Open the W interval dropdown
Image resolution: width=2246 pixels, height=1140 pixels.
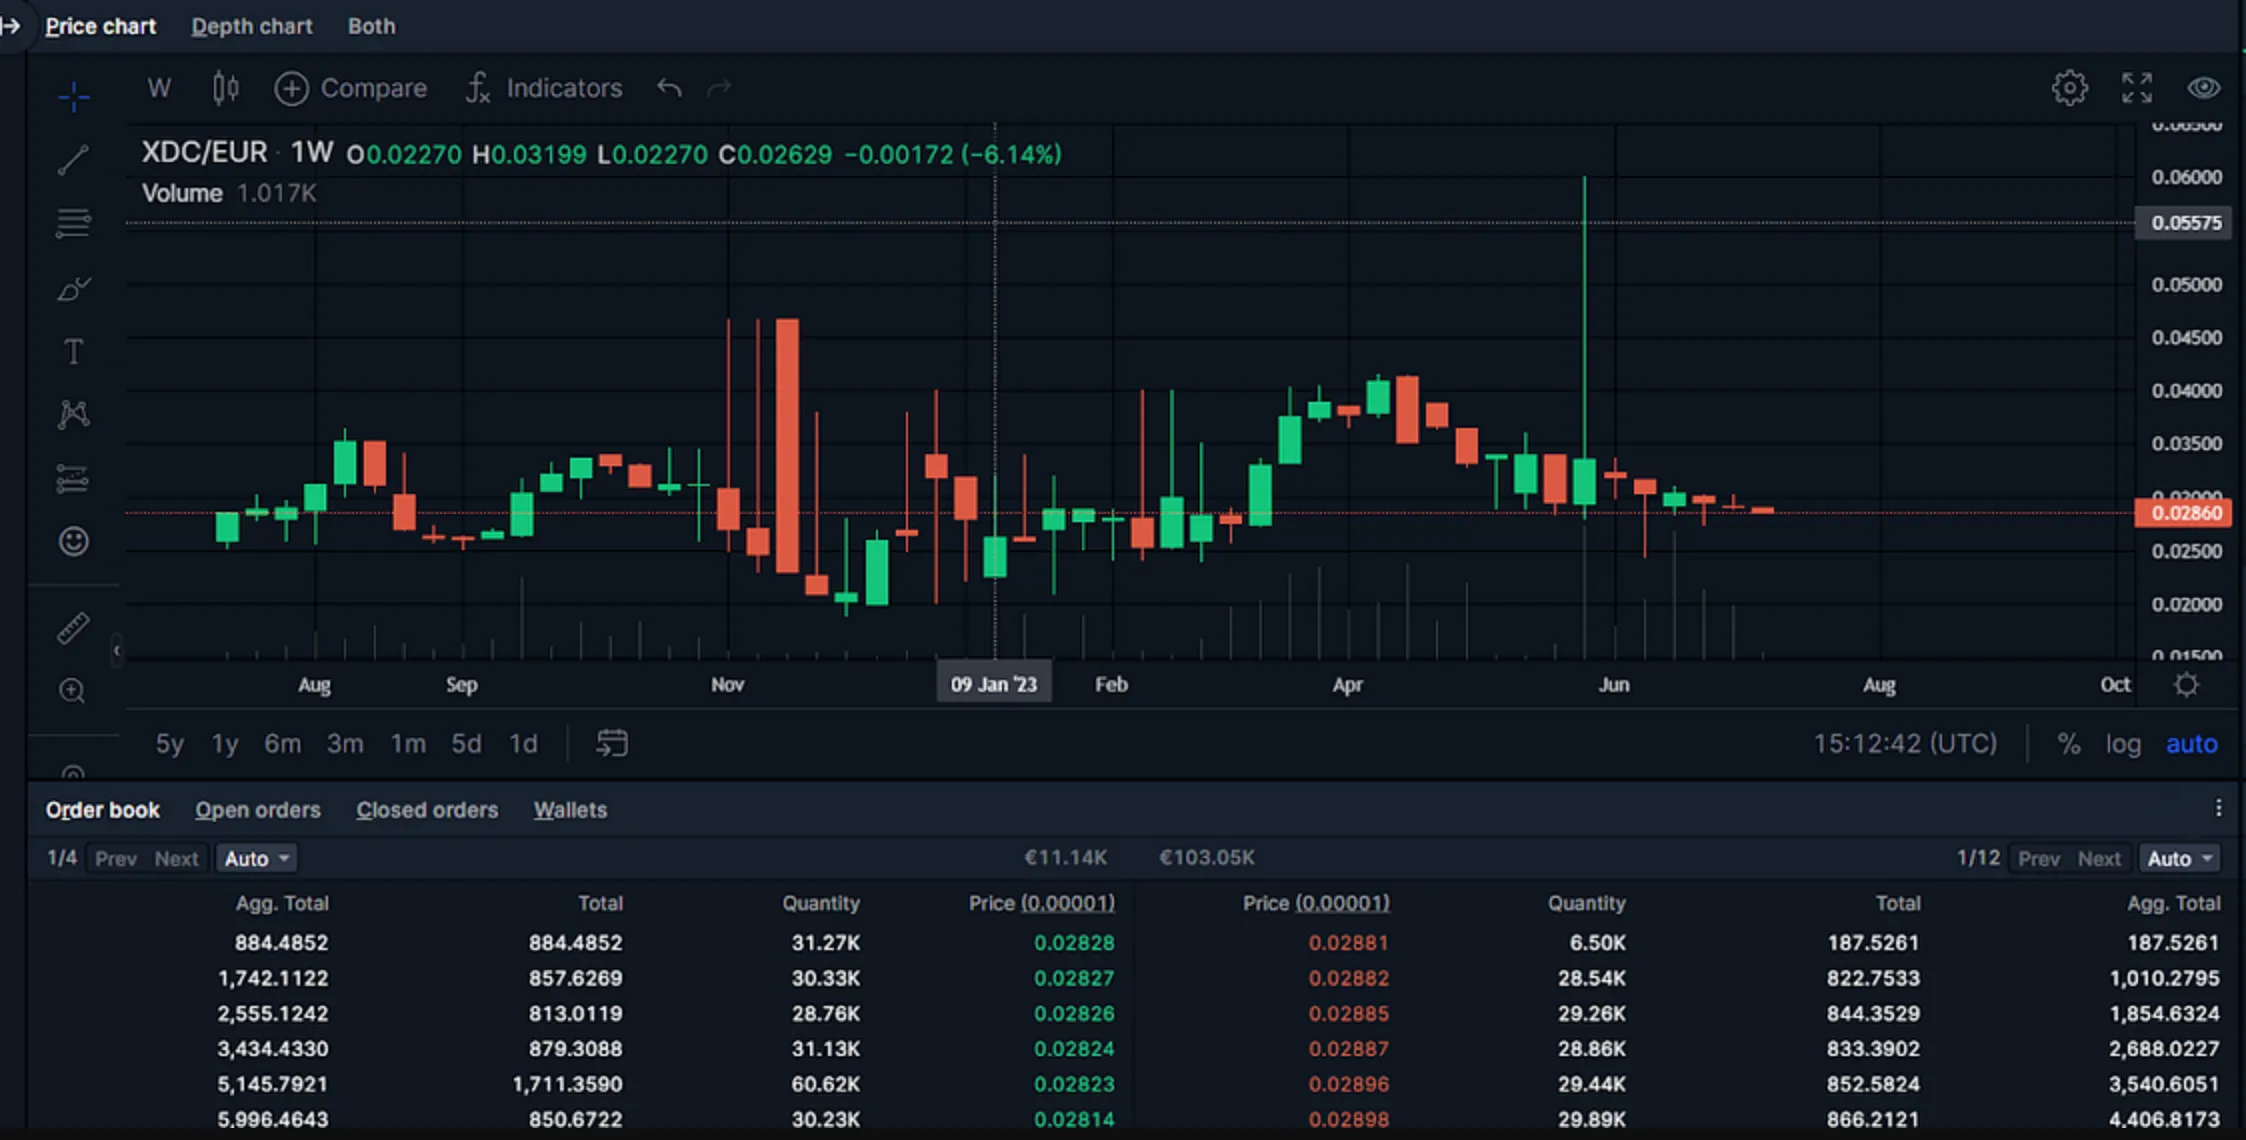pyautogui.click(x=159, y=88)
